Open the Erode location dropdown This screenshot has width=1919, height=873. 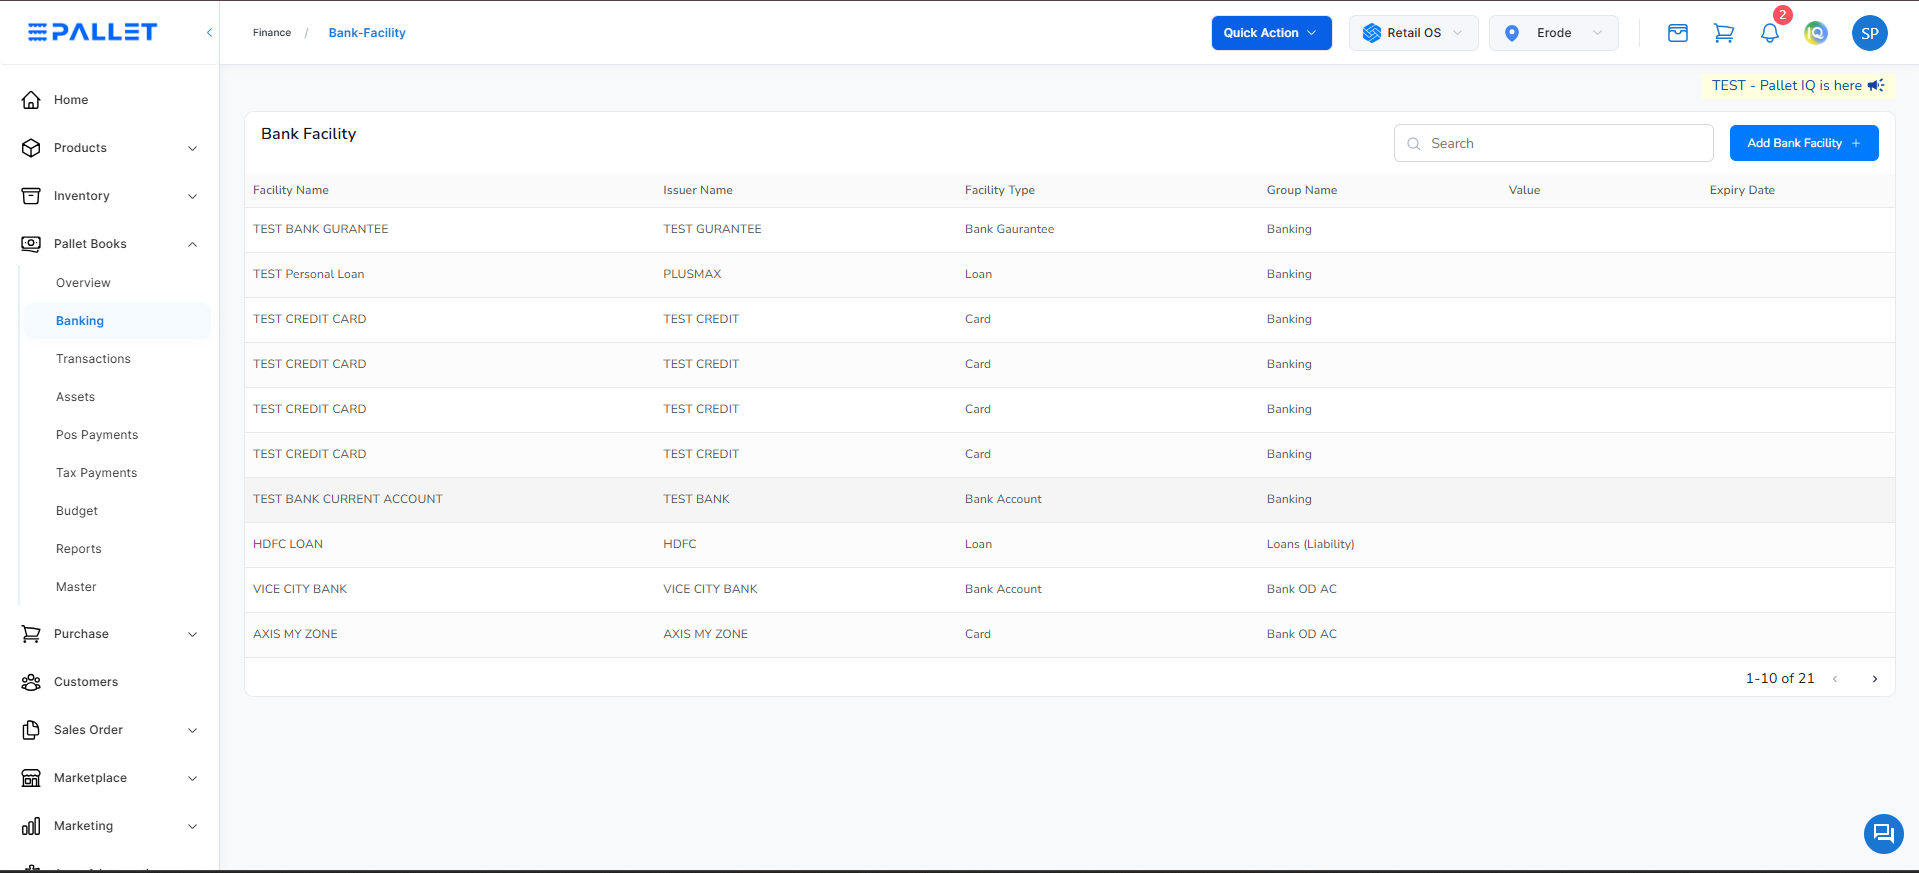(1552, 33)
